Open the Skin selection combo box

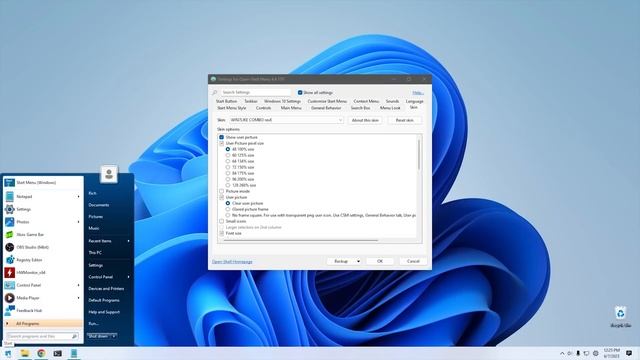coord(286,120)
